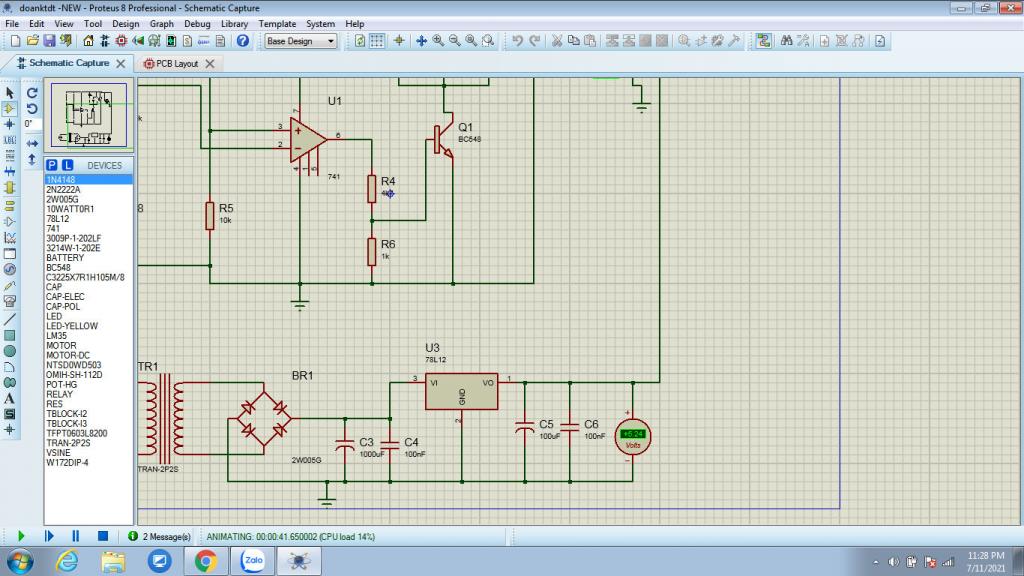Click the Home page toolbar icon
This screenshot has height=576, width=1024.
pyautogui.click(x=88, y=41)
